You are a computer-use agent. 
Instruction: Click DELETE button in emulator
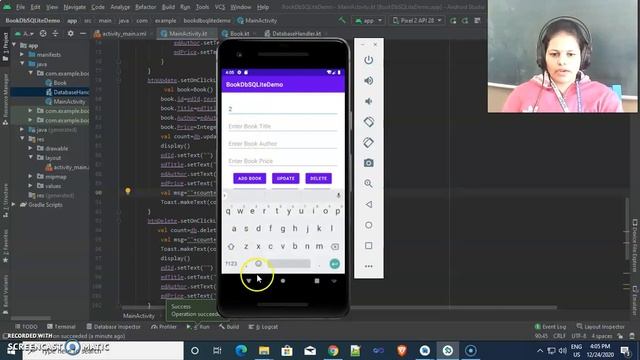pyautogui.click(x=318, y=178)
